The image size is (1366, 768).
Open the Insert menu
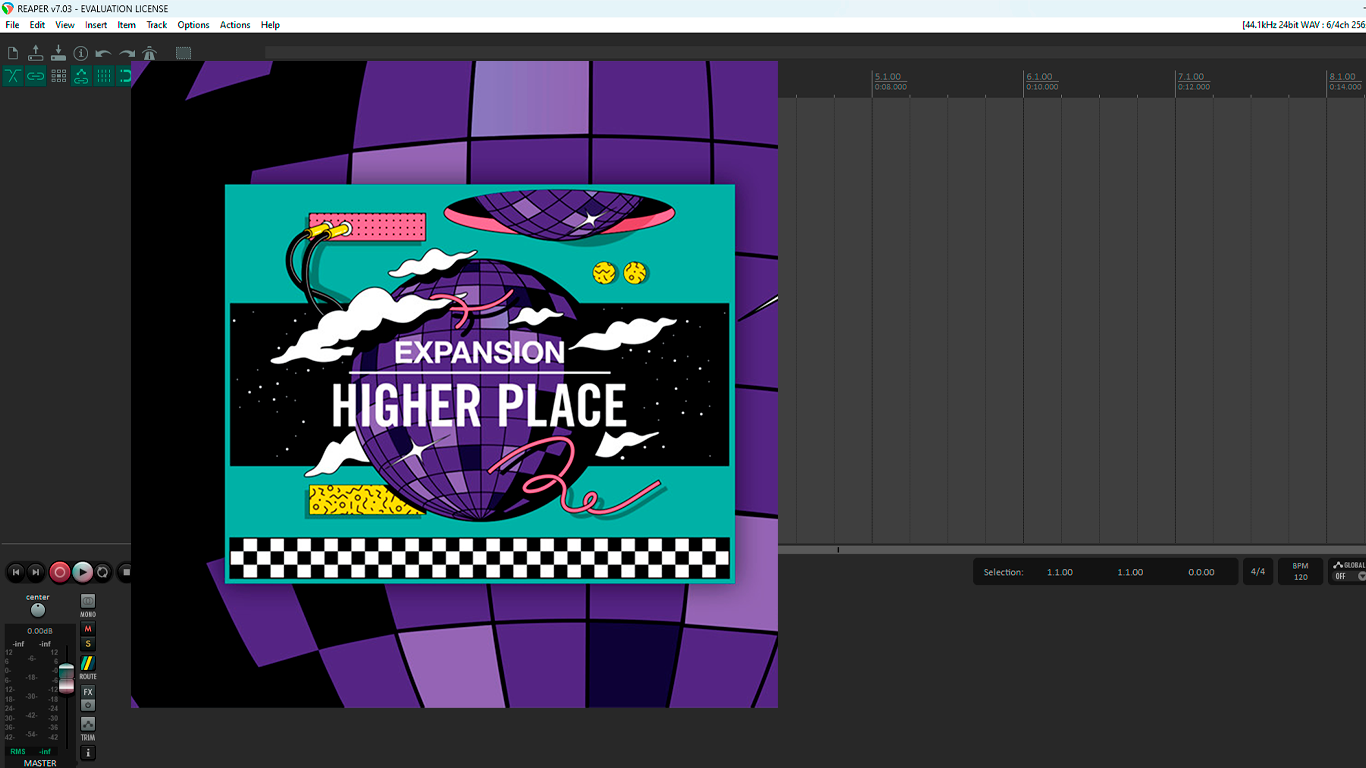point(96,25)
